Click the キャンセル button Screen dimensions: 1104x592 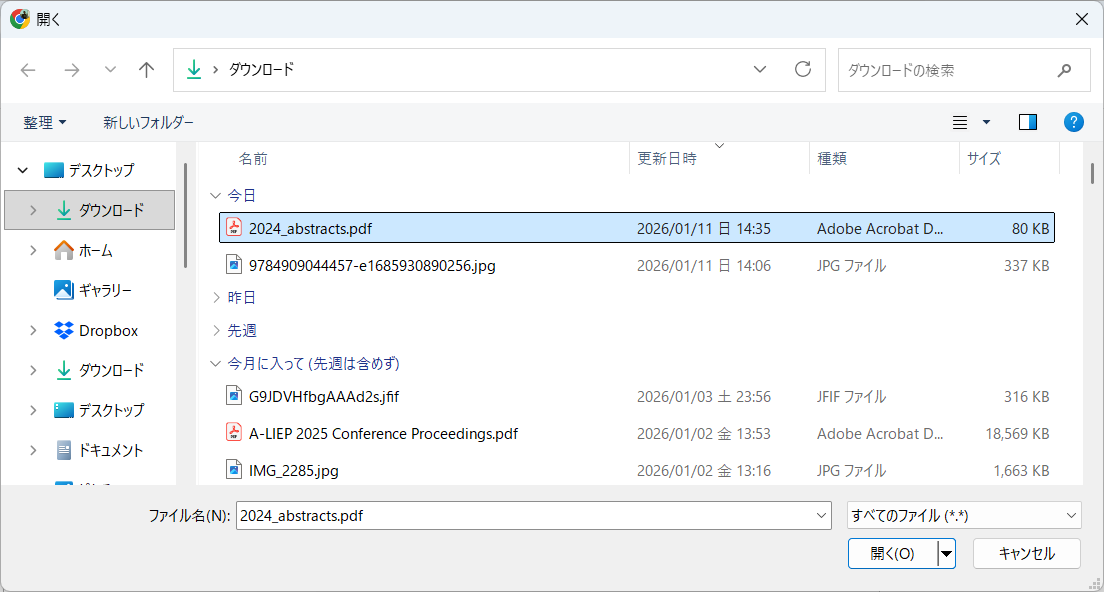[x=1026, y=553]
